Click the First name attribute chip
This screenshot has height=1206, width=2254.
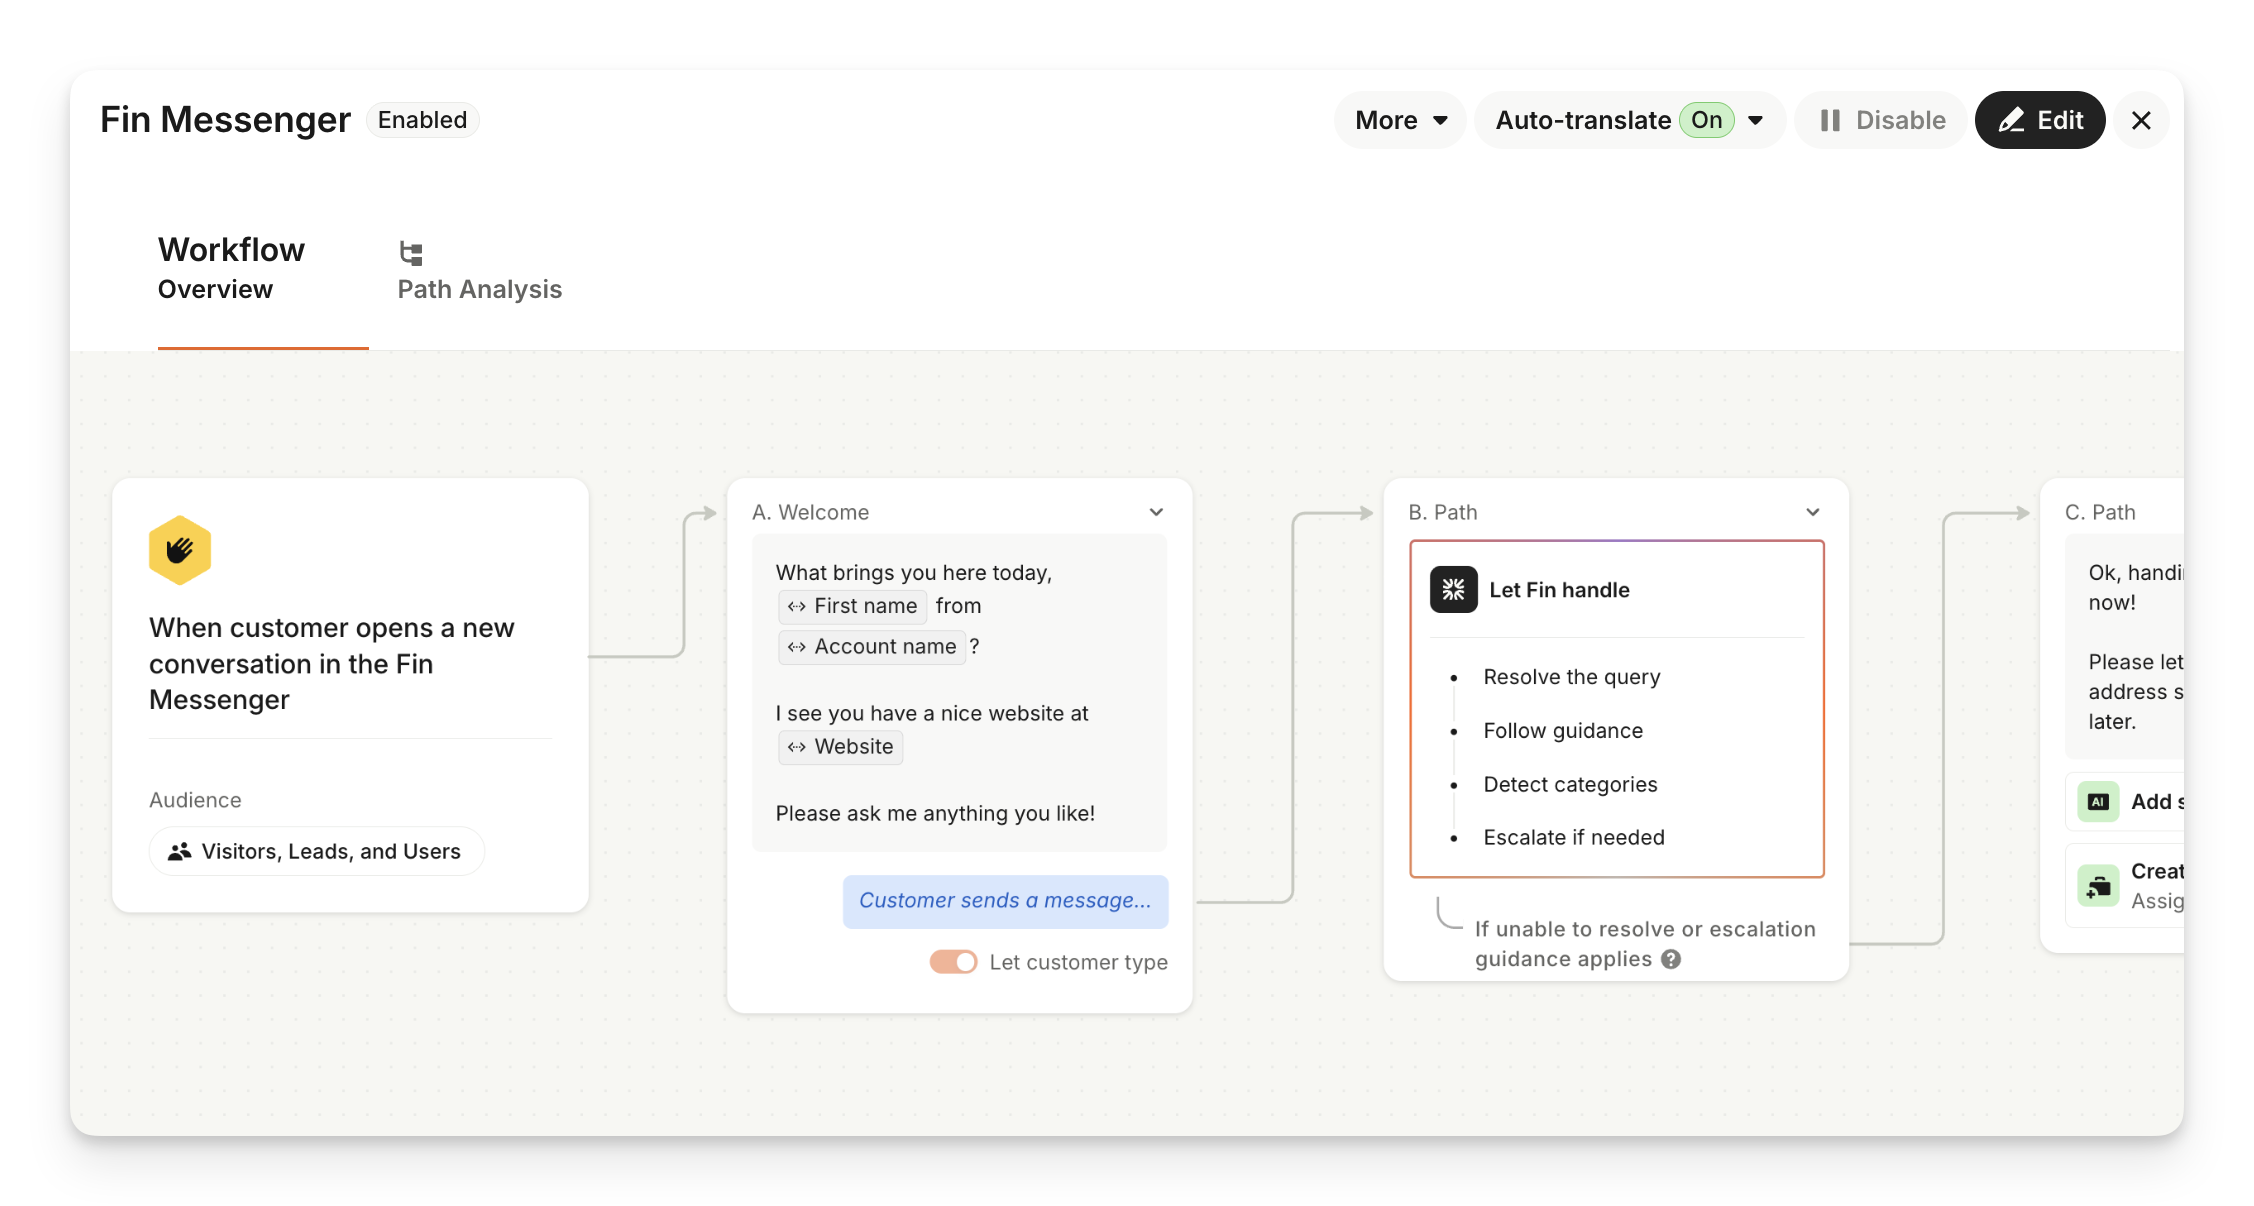[x=853, y=606]
